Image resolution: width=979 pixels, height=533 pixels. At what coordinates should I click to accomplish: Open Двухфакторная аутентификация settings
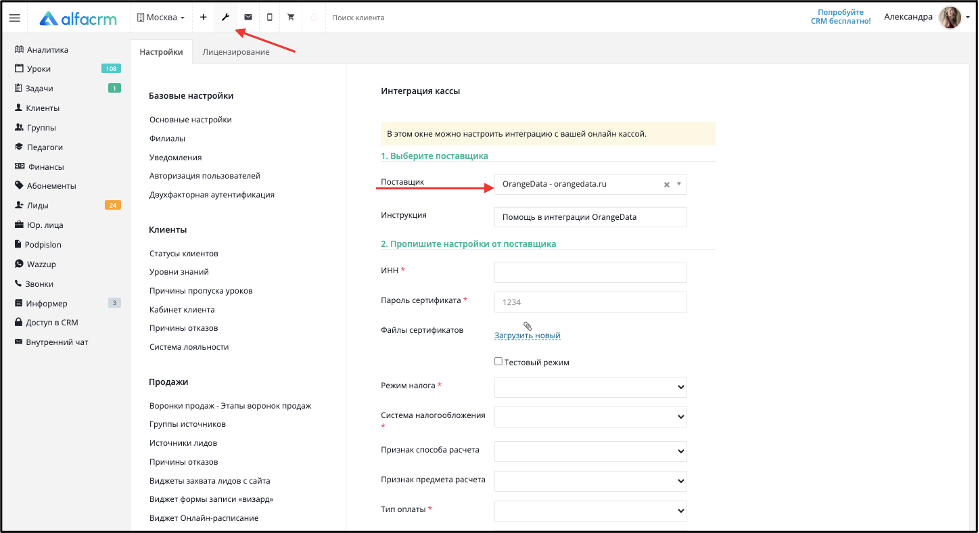[212, 195]
